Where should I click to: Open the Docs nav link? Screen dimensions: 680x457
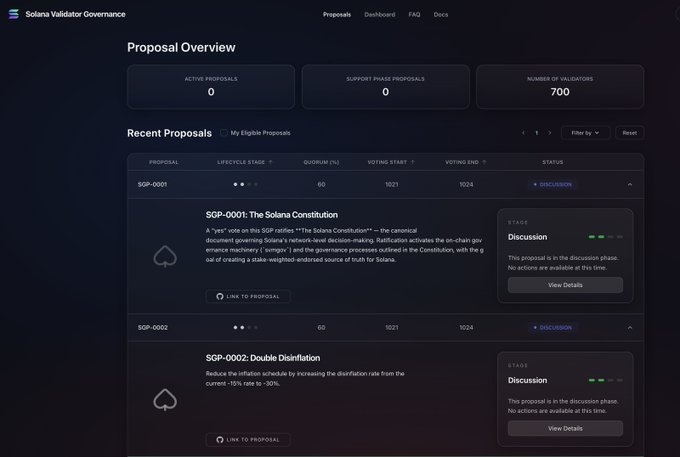click(x=441, y=14)
